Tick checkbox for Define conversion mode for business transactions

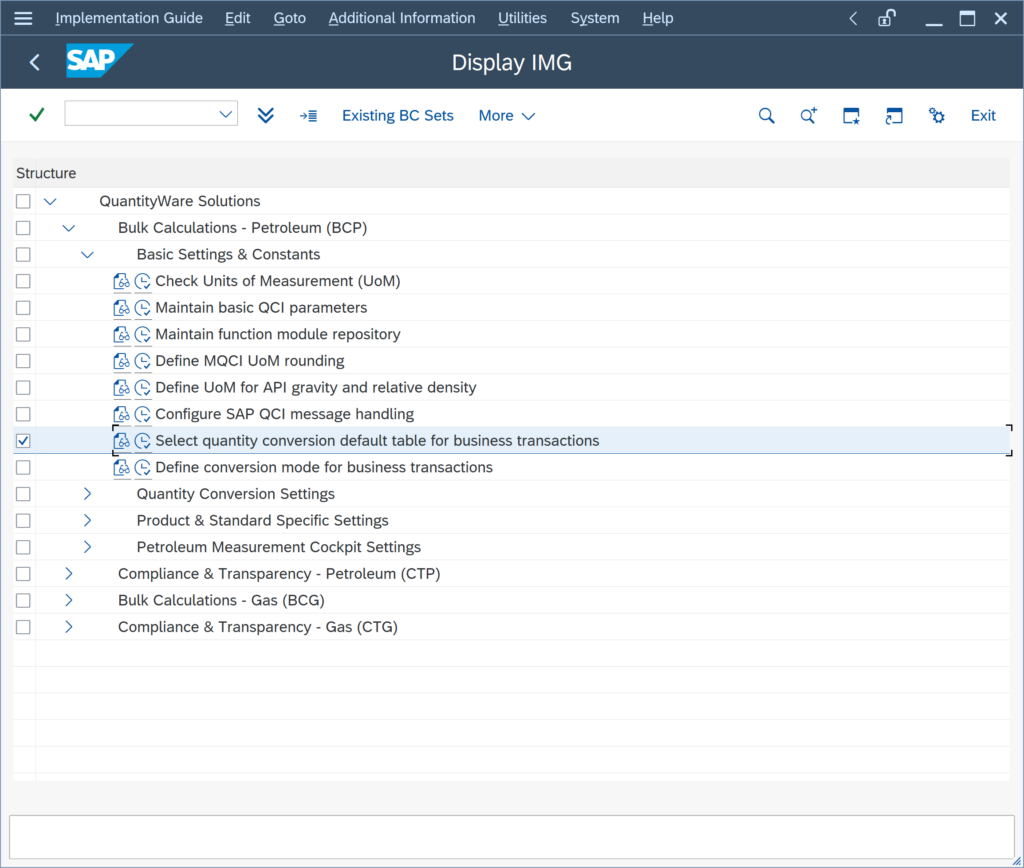(x=24, y=468)
